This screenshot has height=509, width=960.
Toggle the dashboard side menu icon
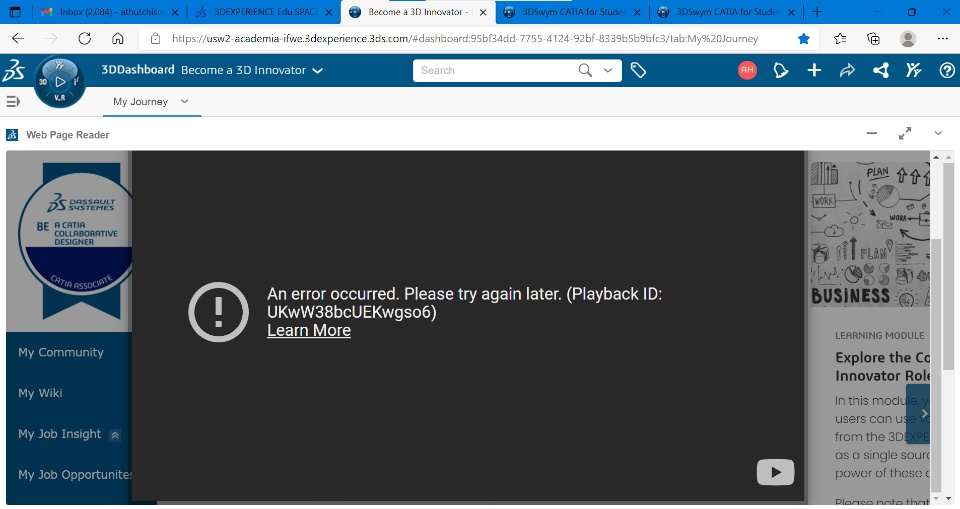[13, 102]
